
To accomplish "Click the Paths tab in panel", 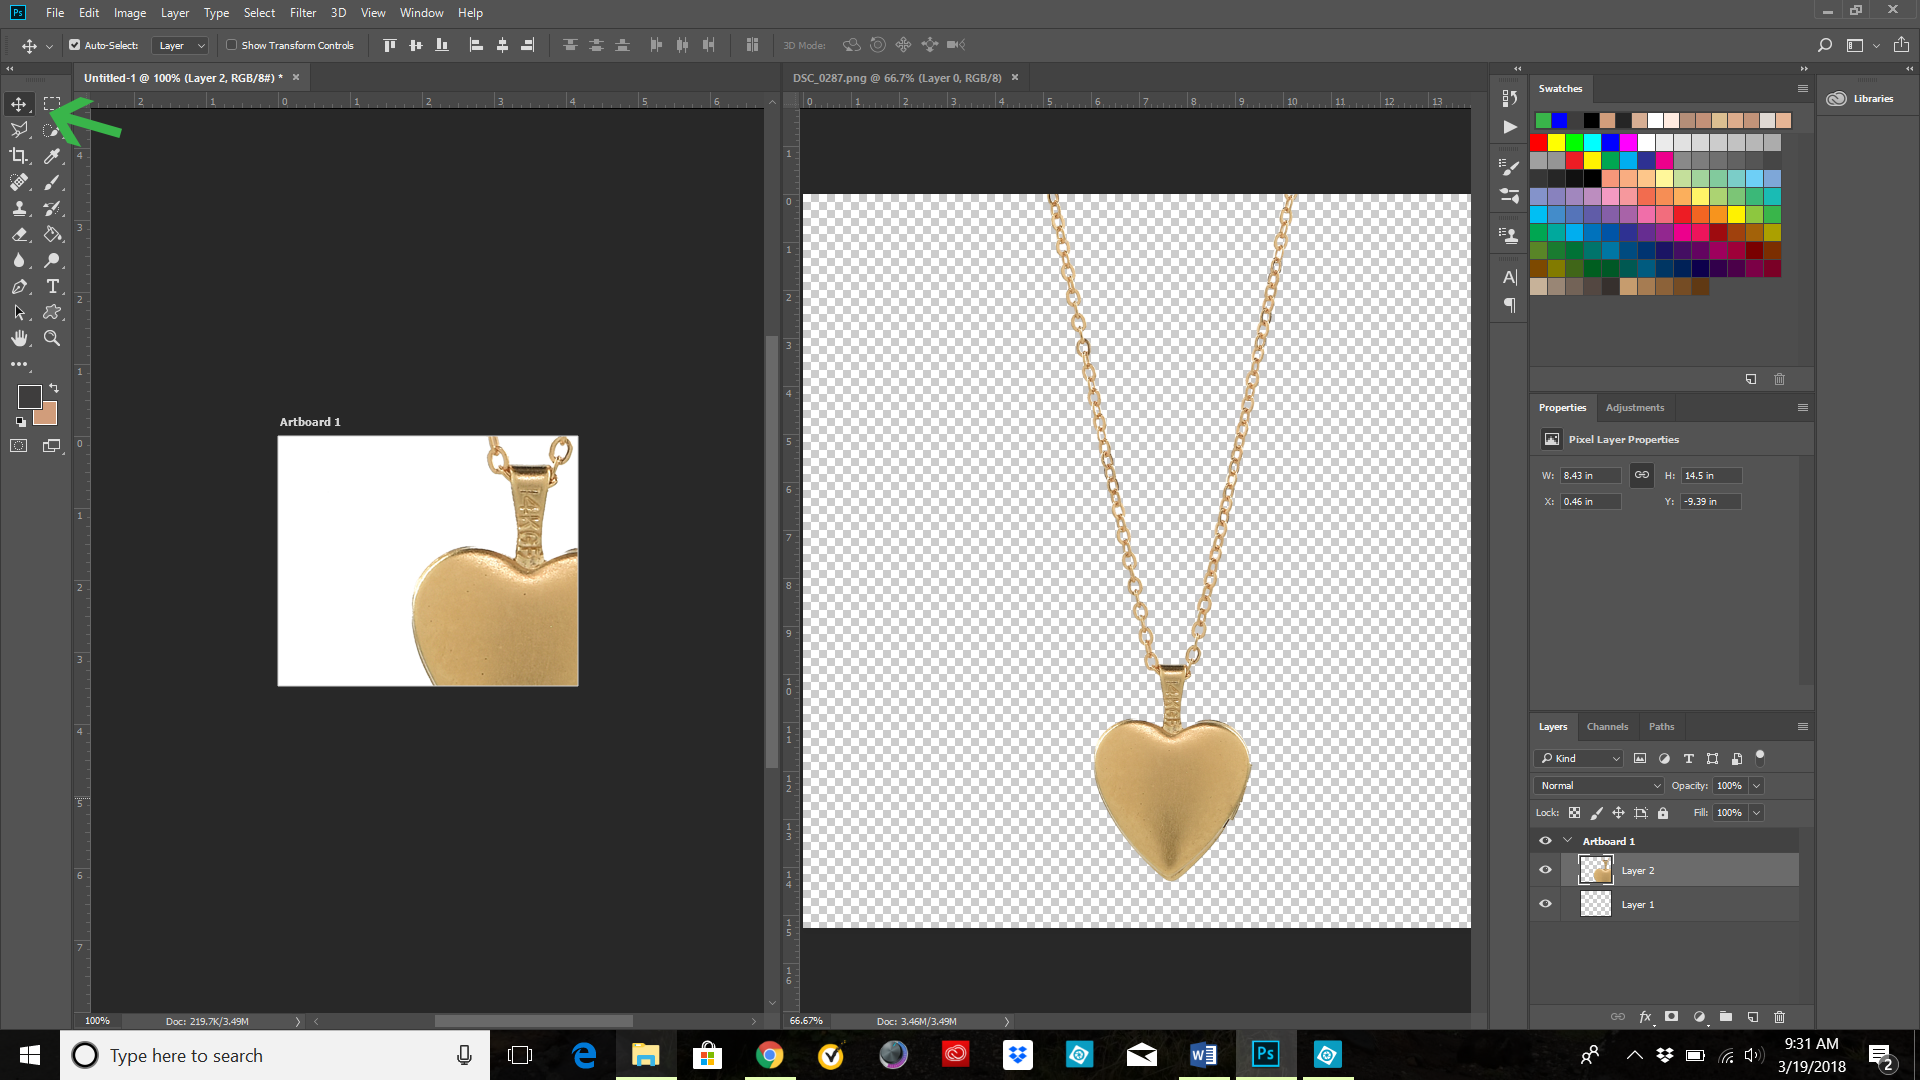I will 1660,727.
